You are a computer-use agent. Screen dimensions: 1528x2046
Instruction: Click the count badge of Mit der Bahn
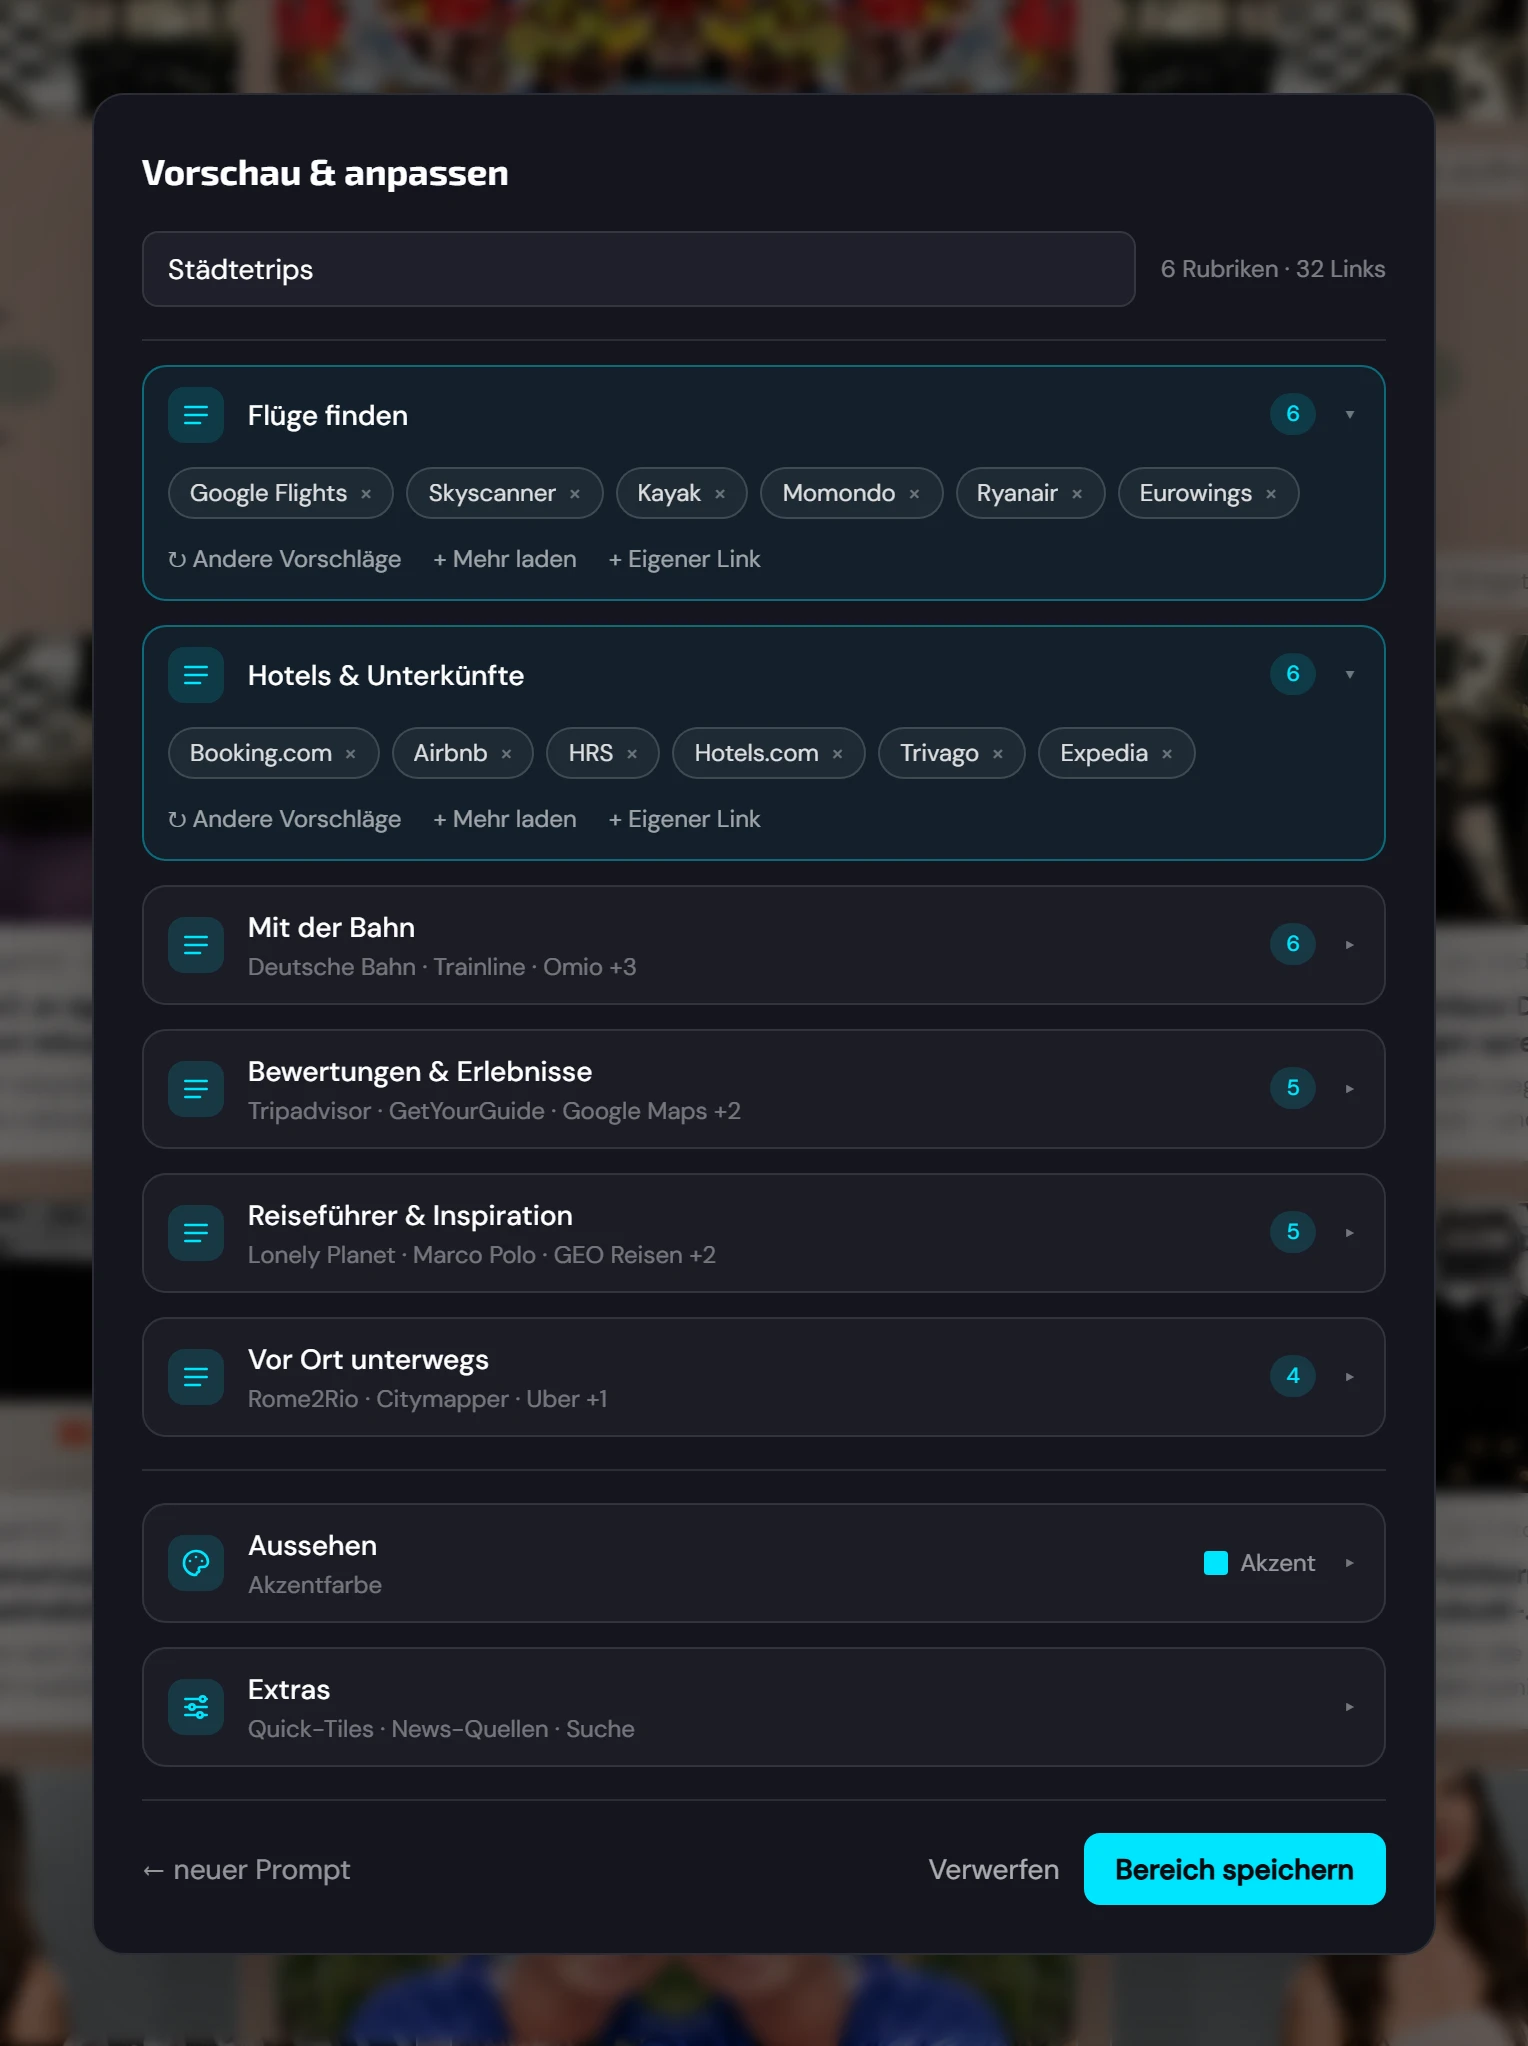pyautogui.click(x=1293, y=944)
